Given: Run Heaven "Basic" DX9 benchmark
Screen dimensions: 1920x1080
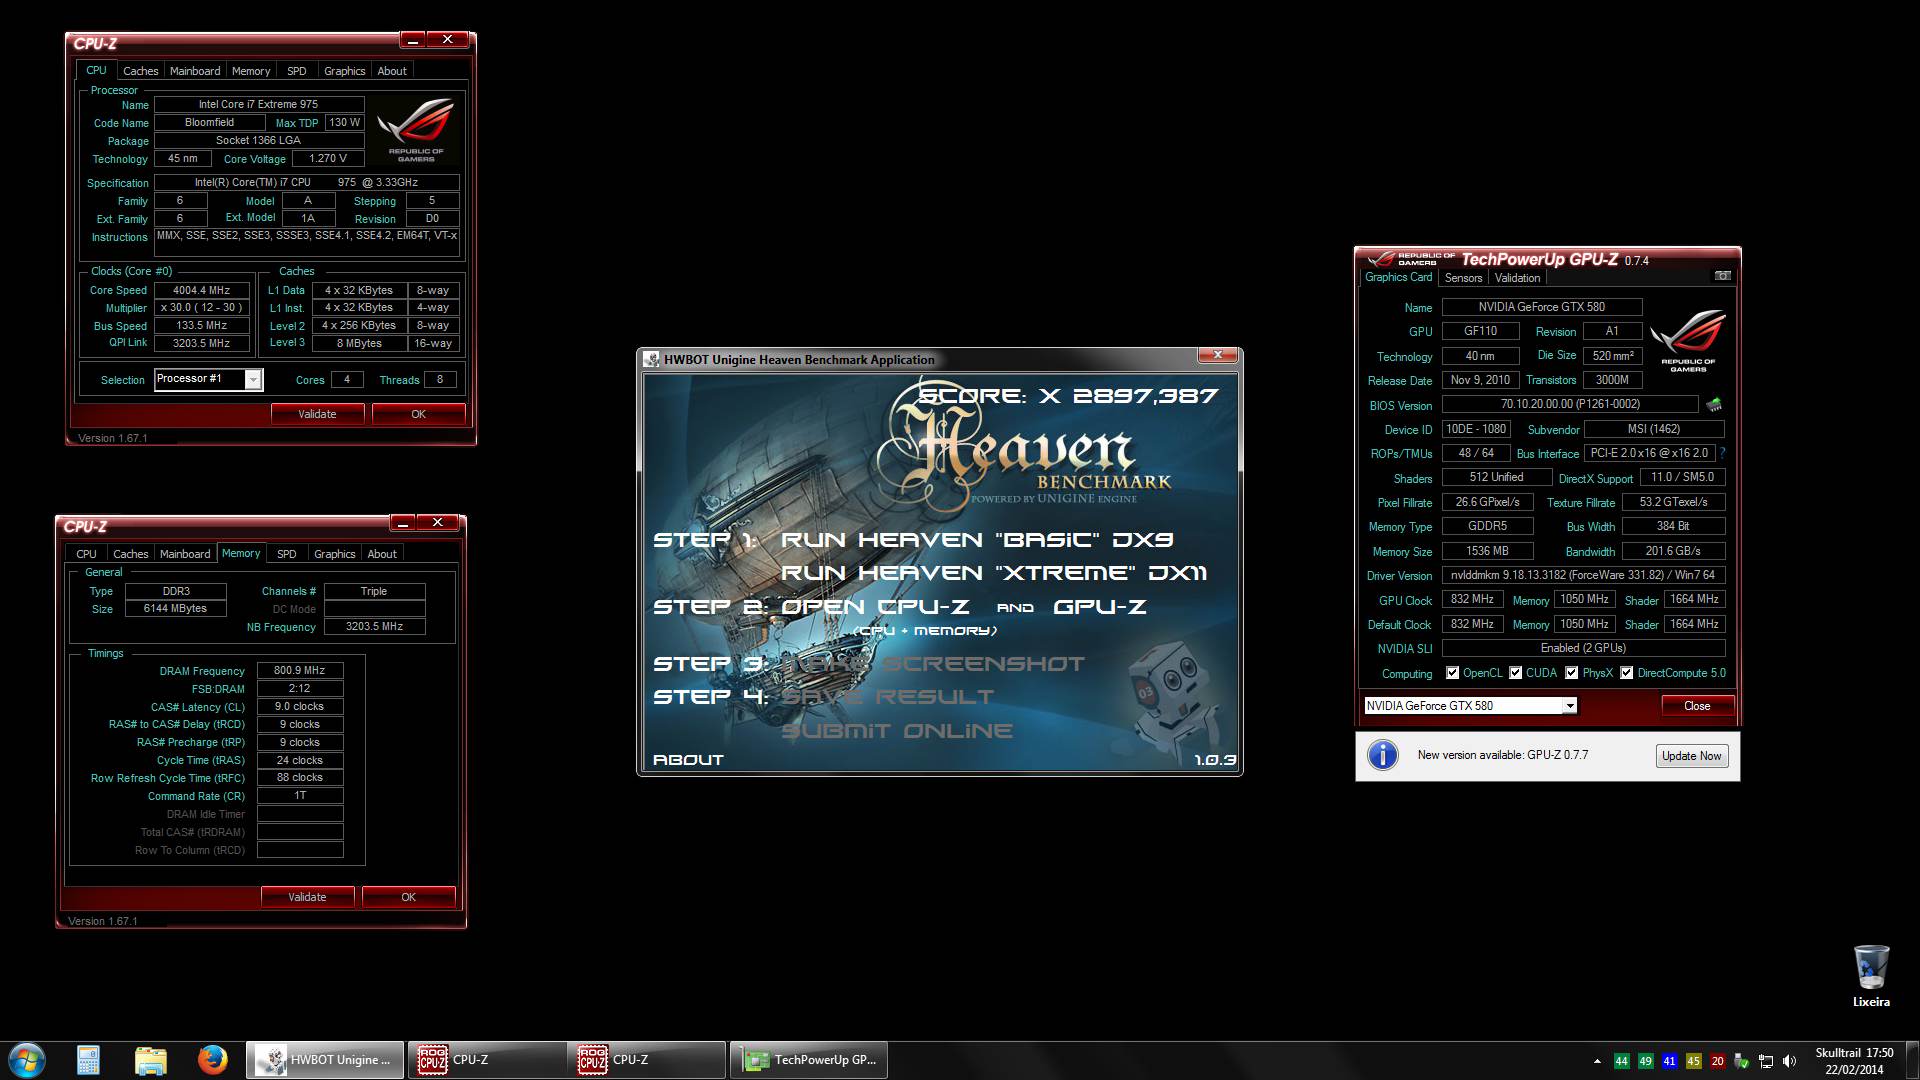Looking at the screenshot, I should [976, 540].
